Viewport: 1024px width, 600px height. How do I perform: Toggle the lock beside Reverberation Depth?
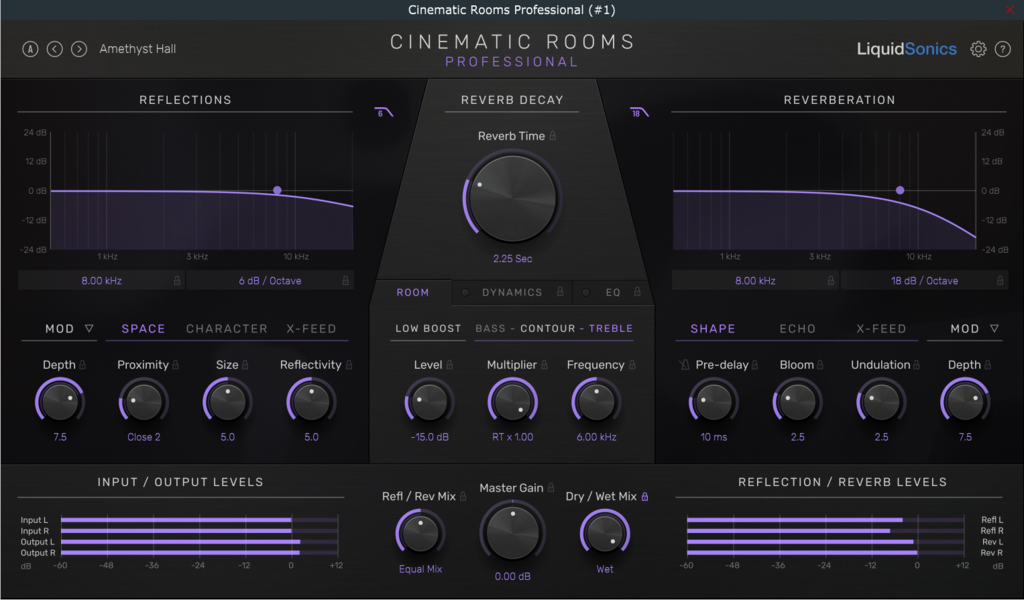point(987,365)
